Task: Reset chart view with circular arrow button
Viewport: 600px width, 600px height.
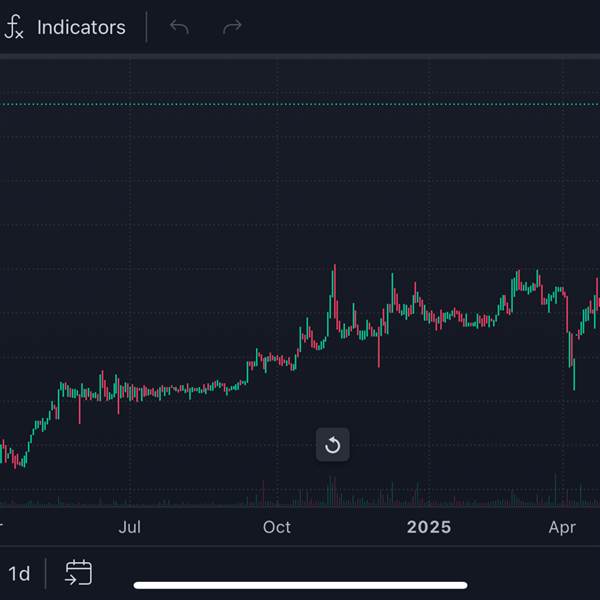Action: pyautogui.click(x=333, y=445)
